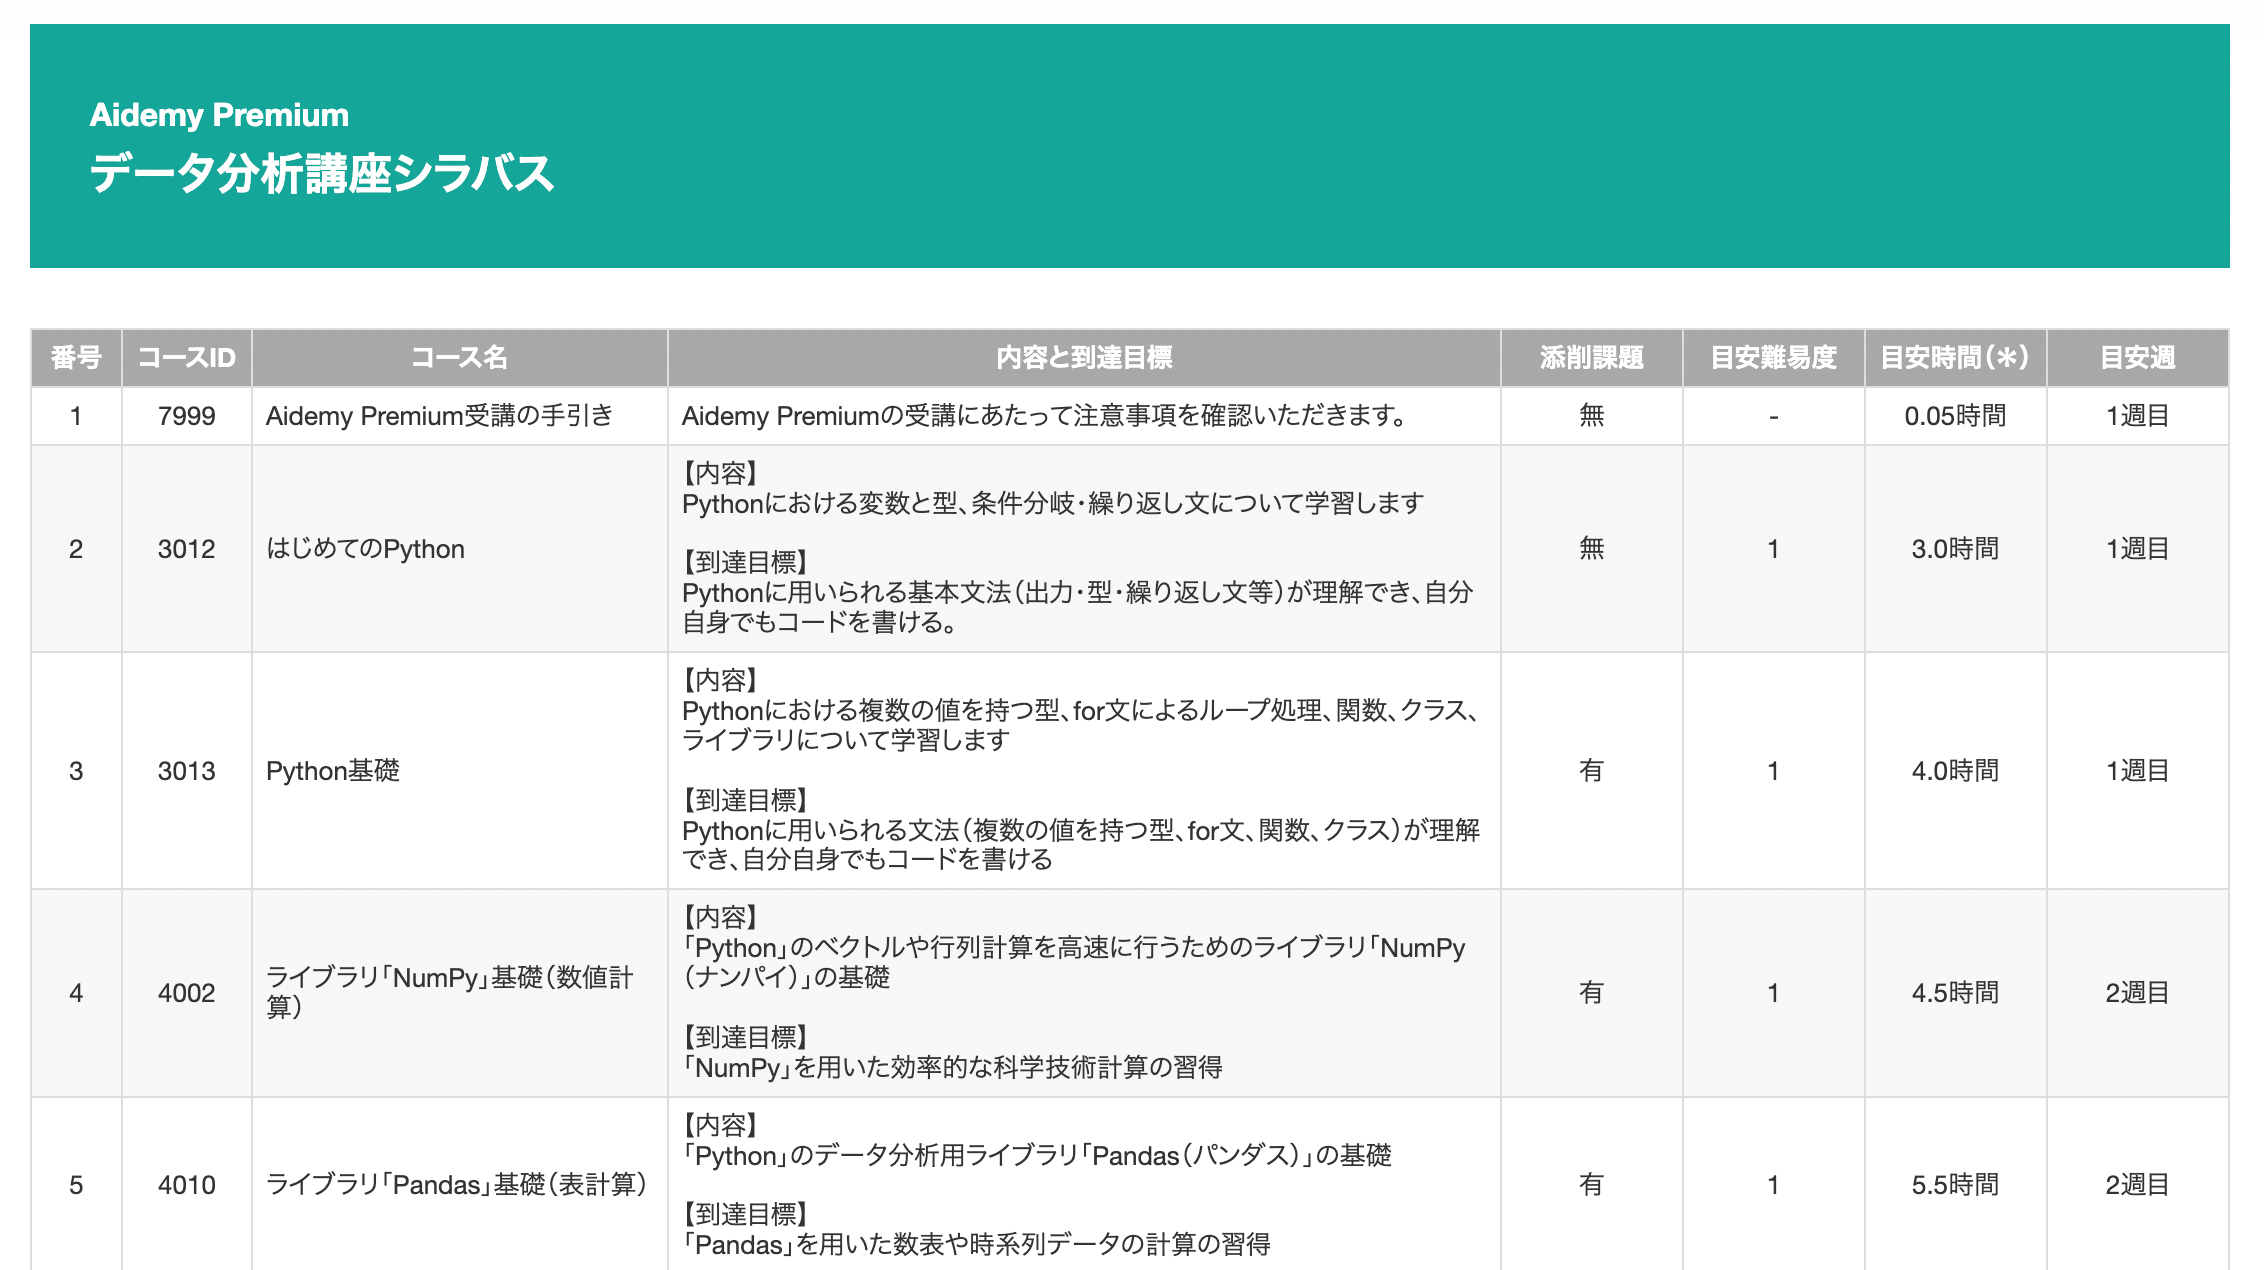Select course ID 4002 cell
The height and width of the screenshot is (1270, 2264).
tap(187, 993)
